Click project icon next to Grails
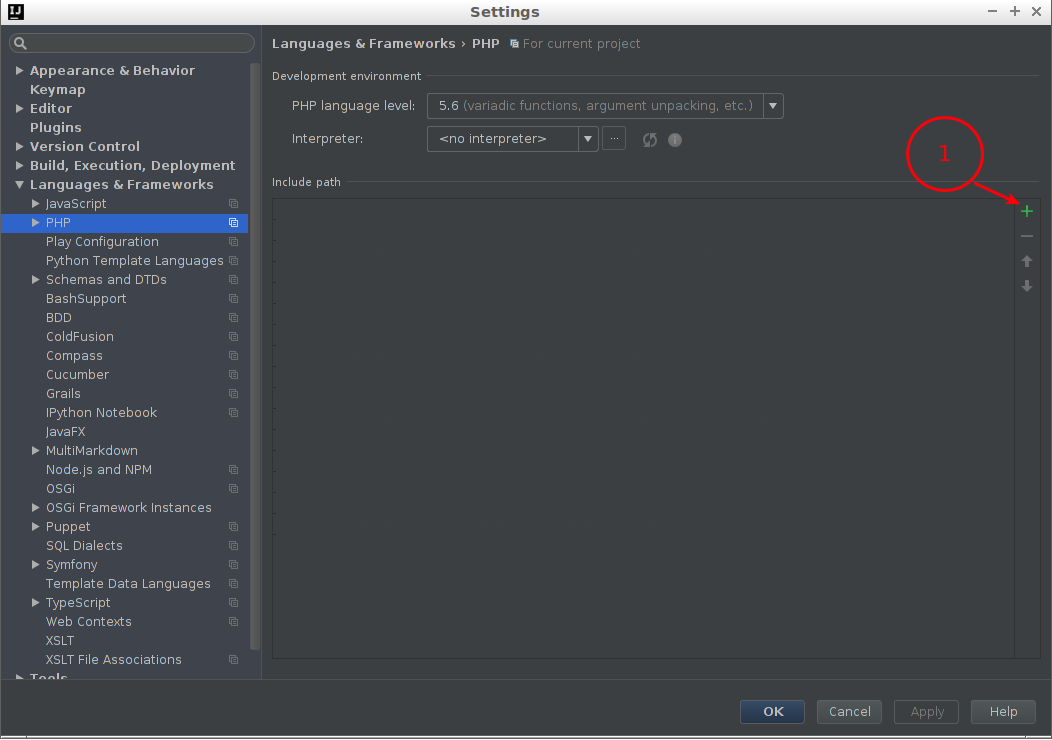This screenshot has height=740, width=1052. click(x=233, y=393)
